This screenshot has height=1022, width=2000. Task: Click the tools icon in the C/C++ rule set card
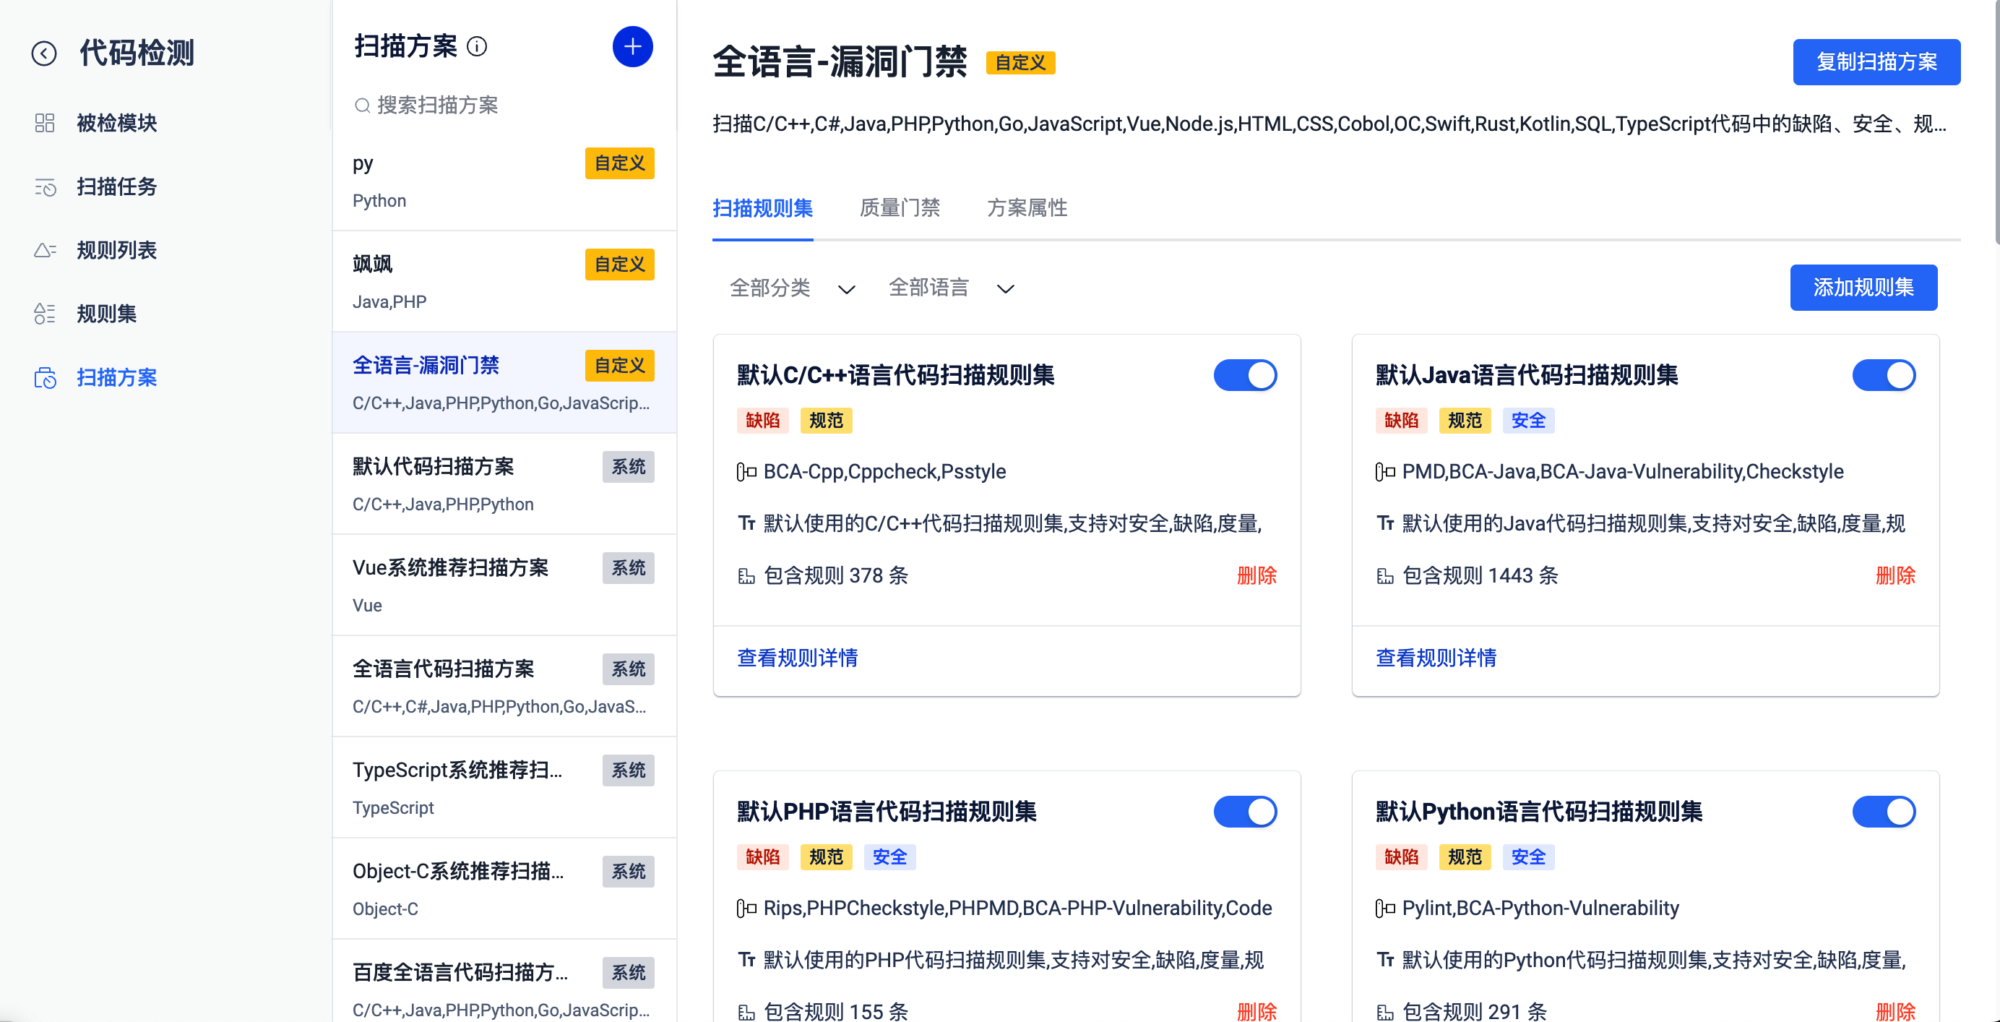coord(746,472)
